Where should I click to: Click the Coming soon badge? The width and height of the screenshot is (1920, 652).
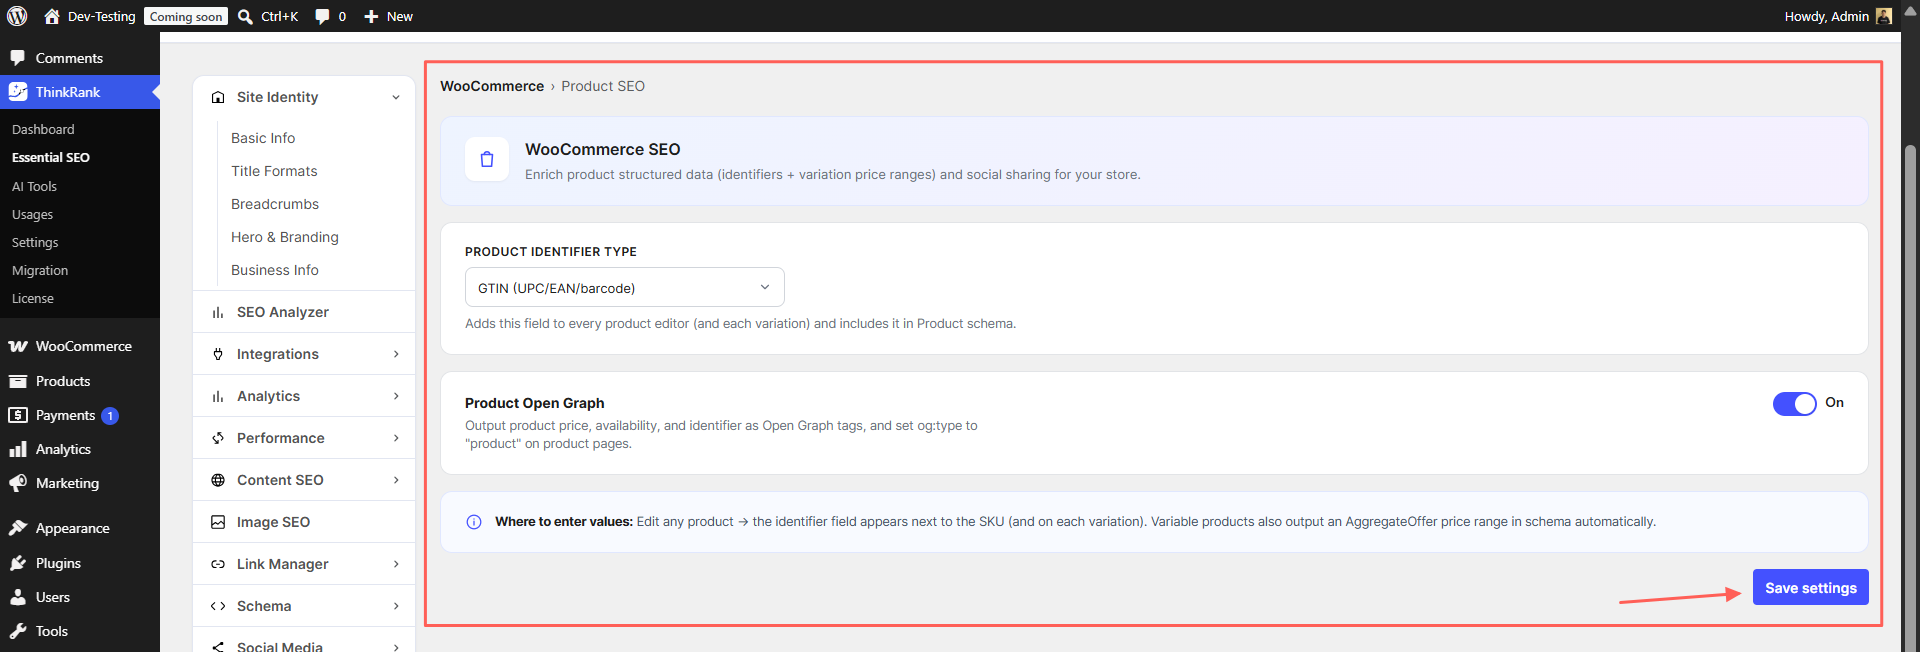point(186,16)
